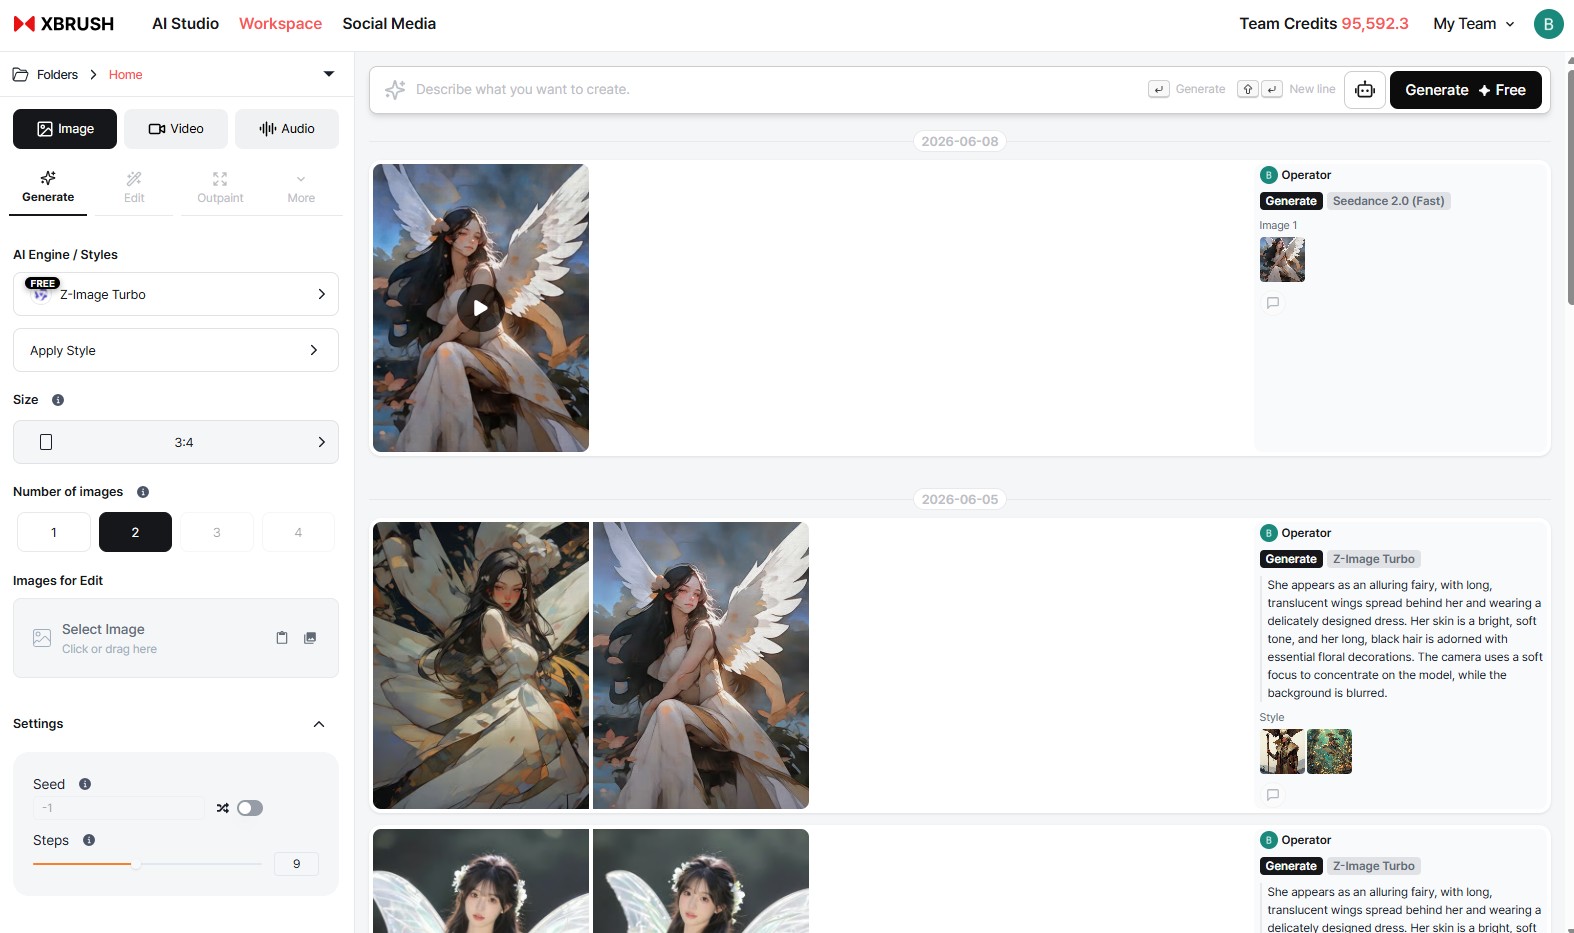
Task: Click the Seedance 2.0 (Fast) tag
Action: [x=1388, y=201]
